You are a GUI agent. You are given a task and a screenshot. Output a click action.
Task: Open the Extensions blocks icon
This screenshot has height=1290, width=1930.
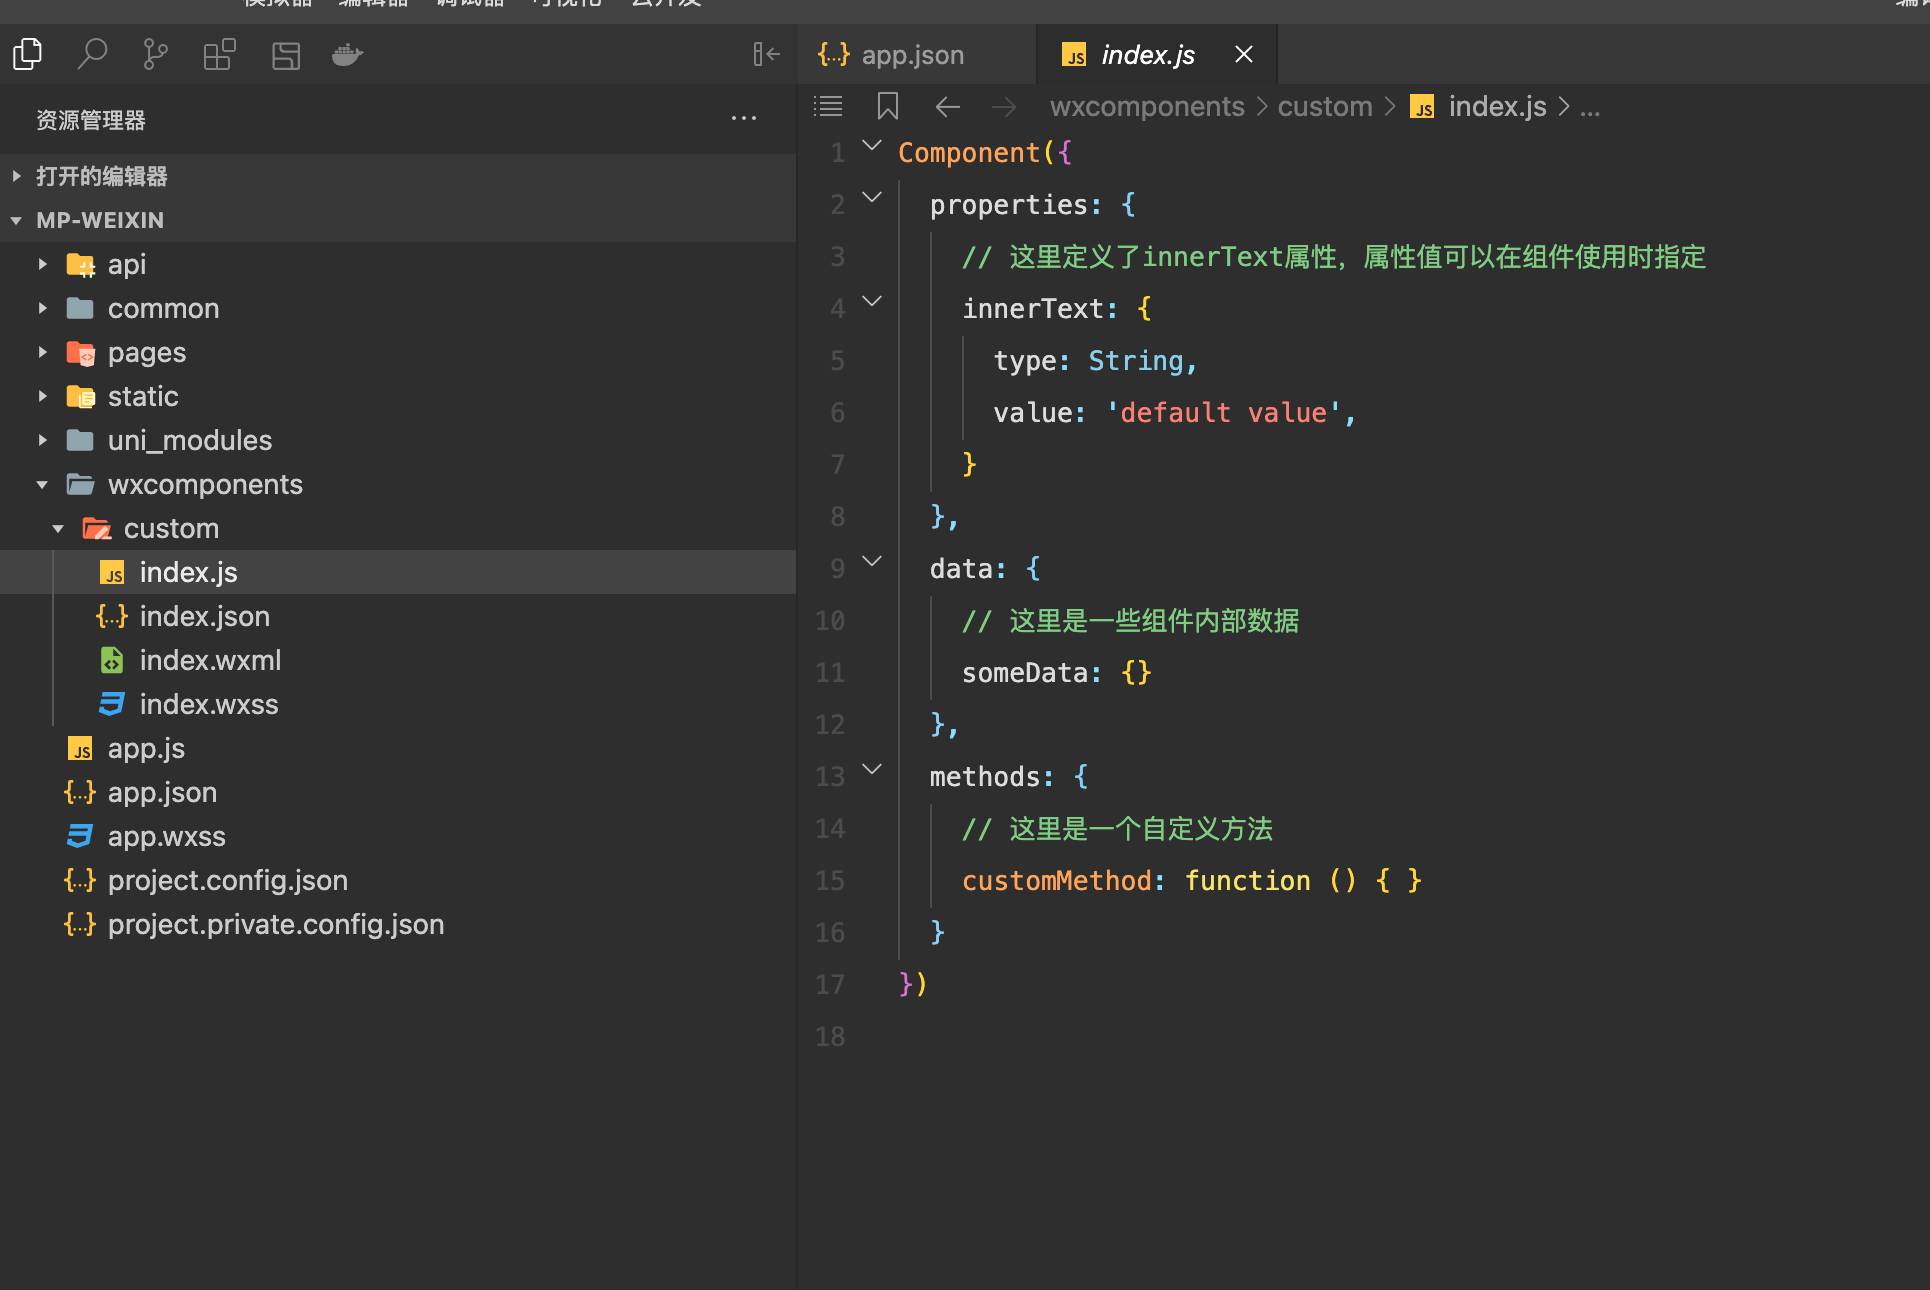(219, 54)
